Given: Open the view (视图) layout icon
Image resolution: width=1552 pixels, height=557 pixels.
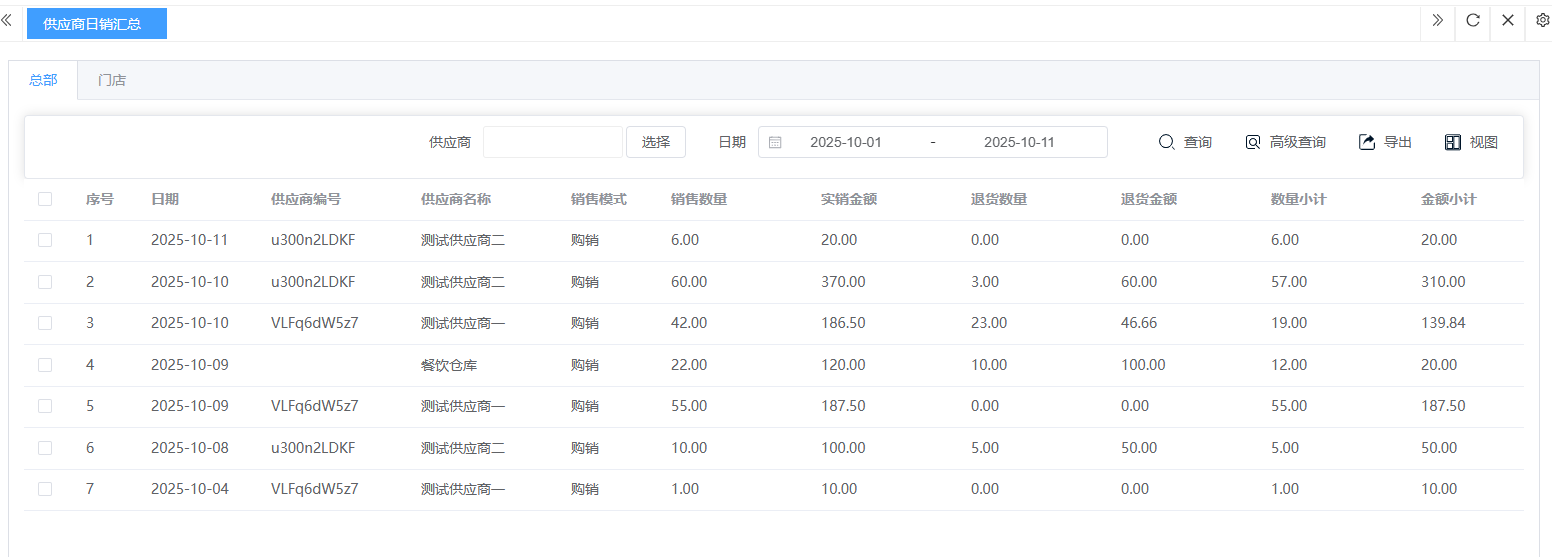Looking at the screenshot, I should (x=1453, y=142).
